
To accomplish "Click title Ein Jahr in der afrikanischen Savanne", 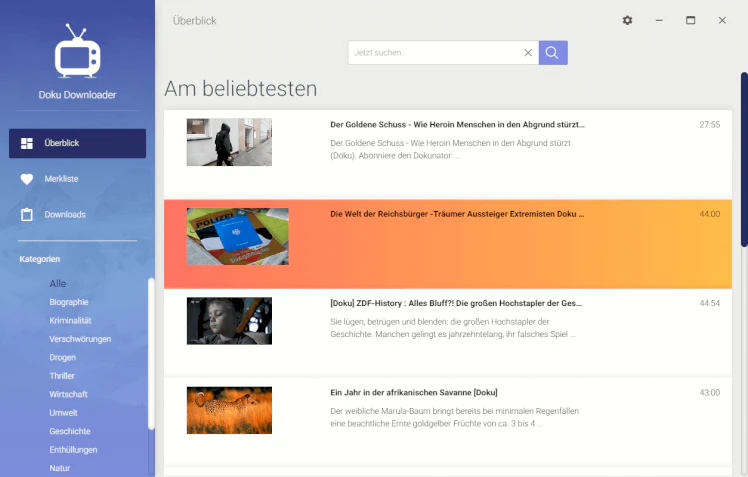I will click(414, 393).
